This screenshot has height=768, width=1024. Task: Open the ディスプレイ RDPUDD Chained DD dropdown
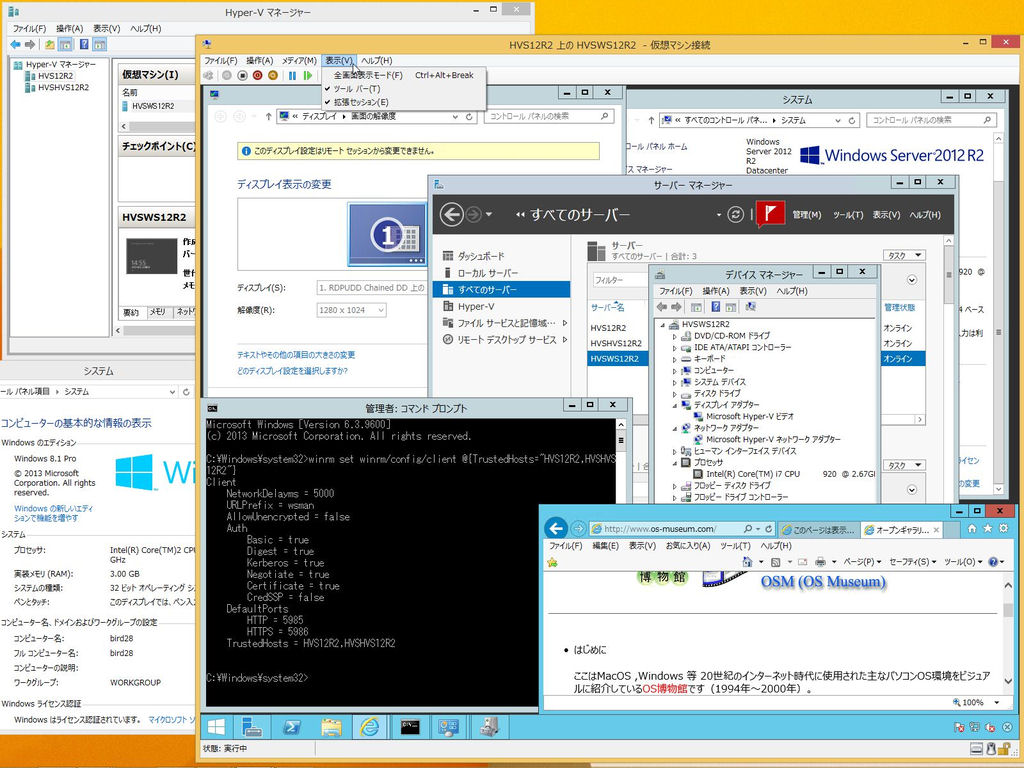[372, 287]
